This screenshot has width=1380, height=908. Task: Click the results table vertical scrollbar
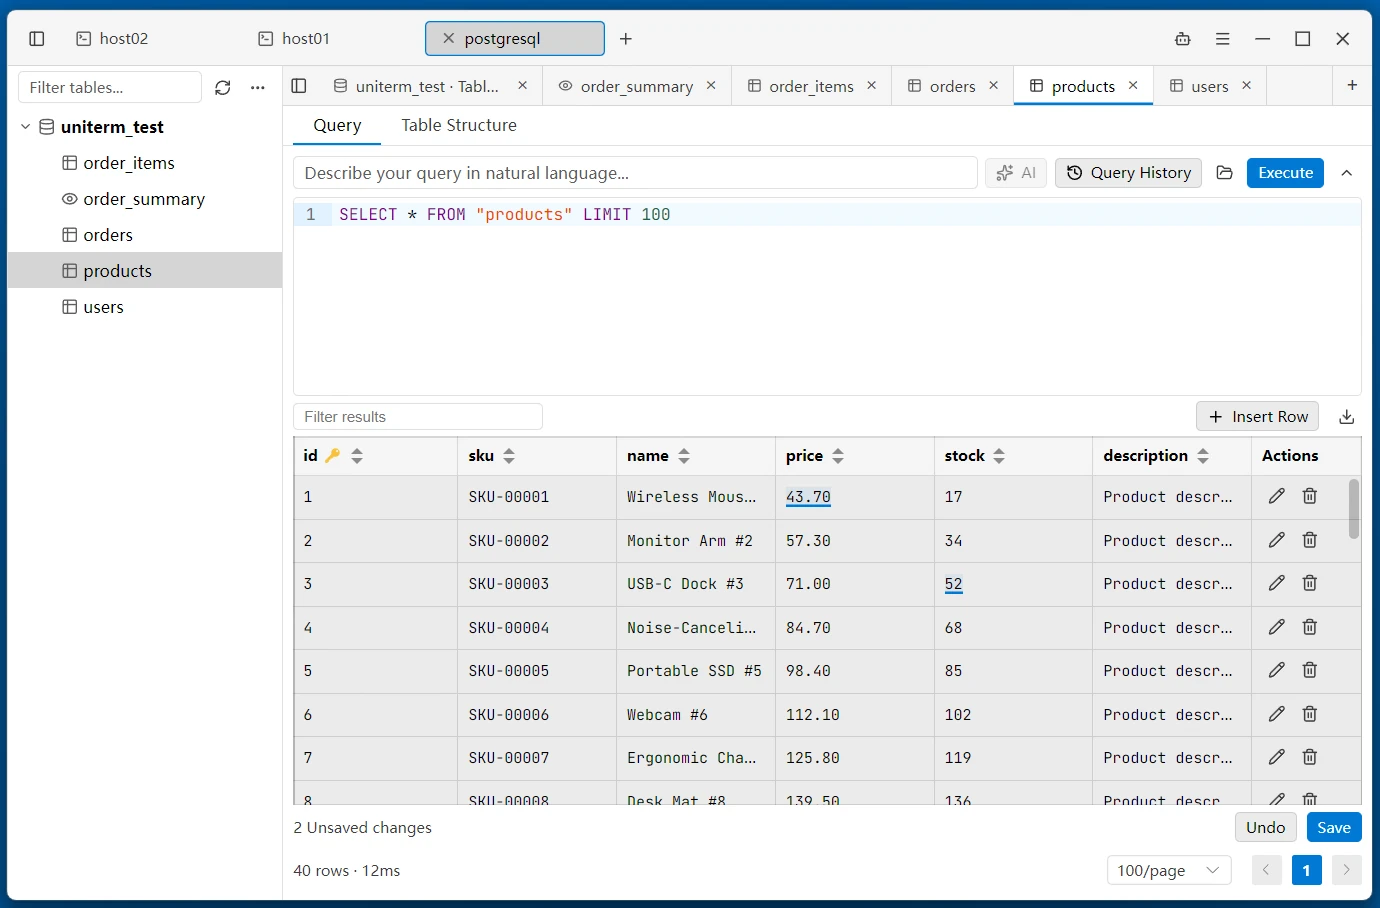point(1354,509)
